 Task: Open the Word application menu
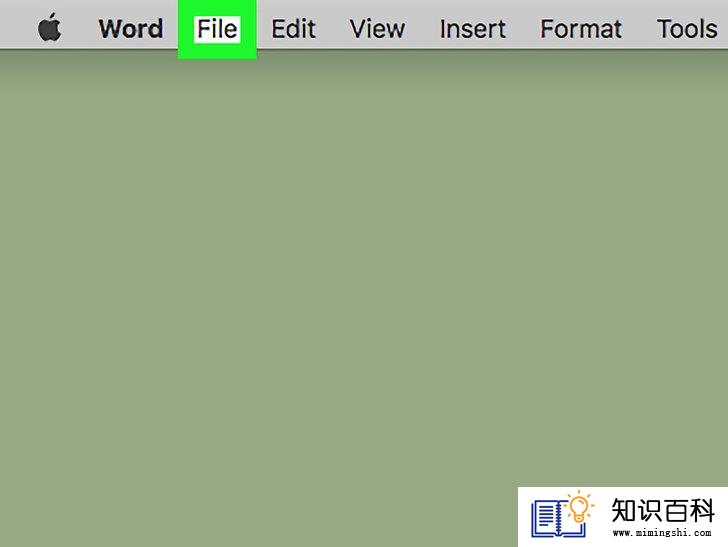click(x=131, y=29)
